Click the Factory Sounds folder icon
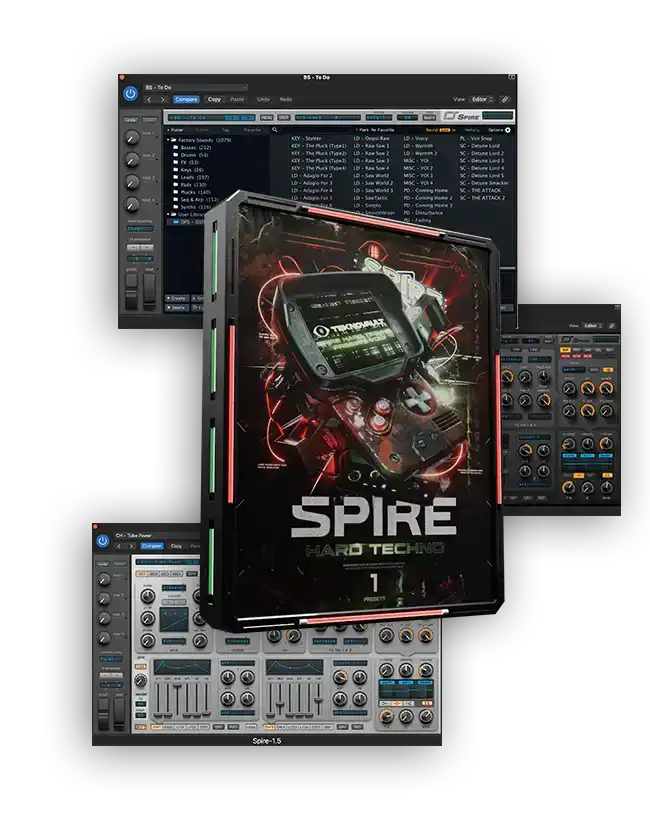 (174, 140)
